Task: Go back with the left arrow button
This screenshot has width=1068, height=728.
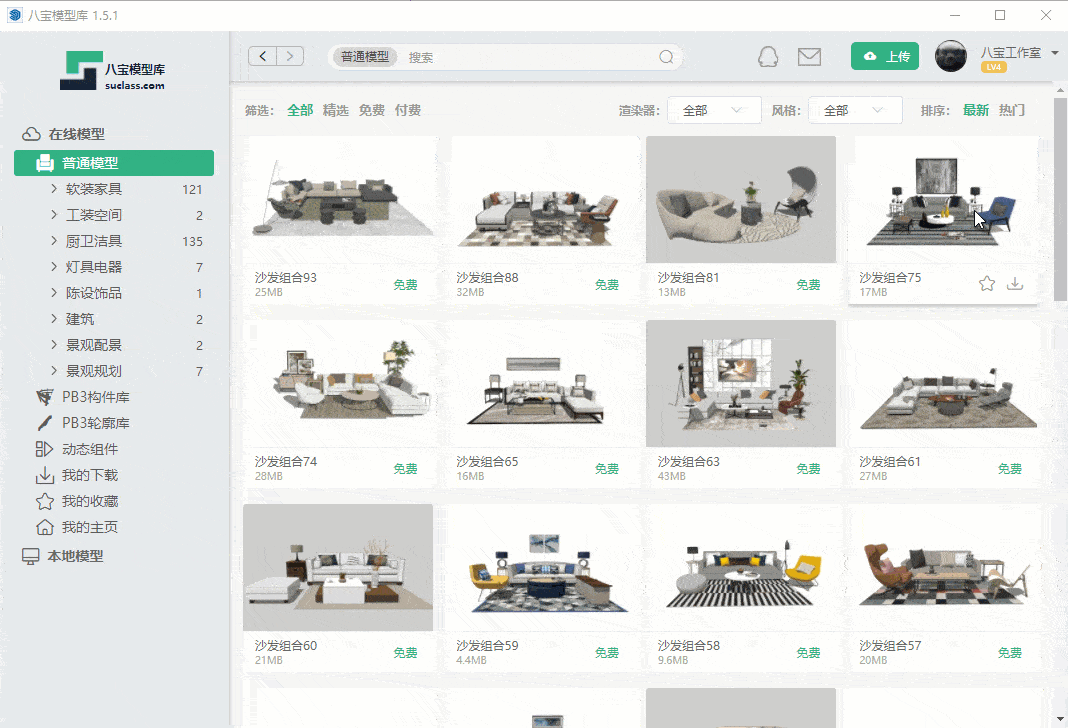Action: [263, 56]
